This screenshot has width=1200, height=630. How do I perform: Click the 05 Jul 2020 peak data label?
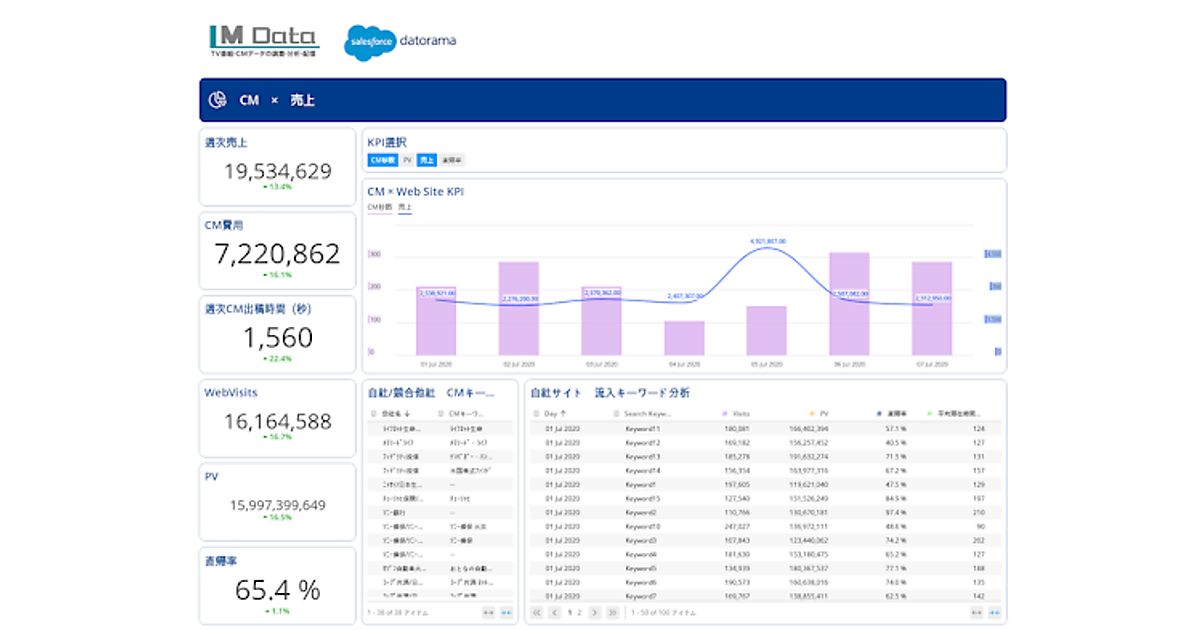(768, 241)
